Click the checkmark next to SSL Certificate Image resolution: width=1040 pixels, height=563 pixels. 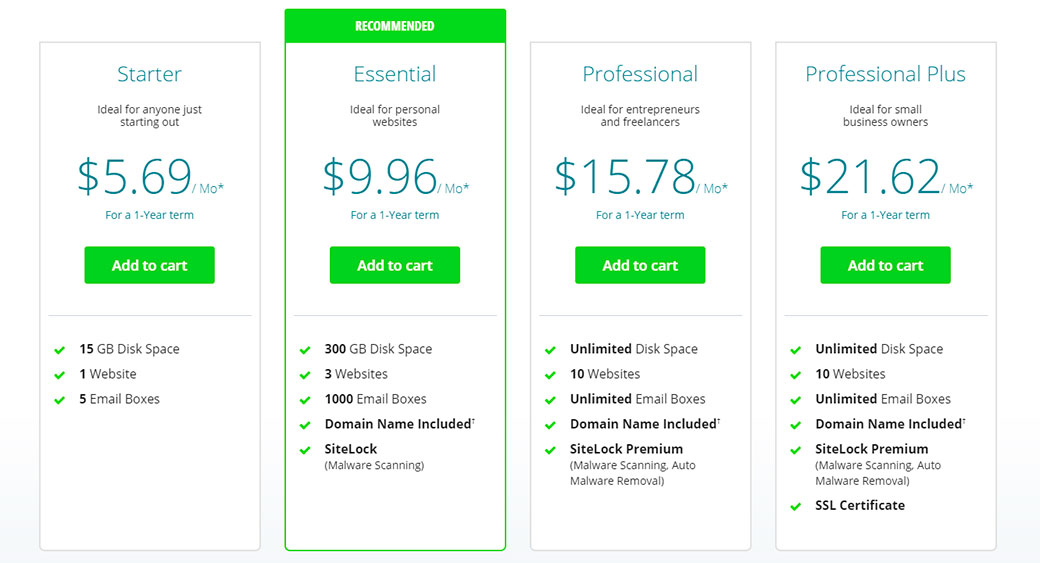(x=796, y=506)
